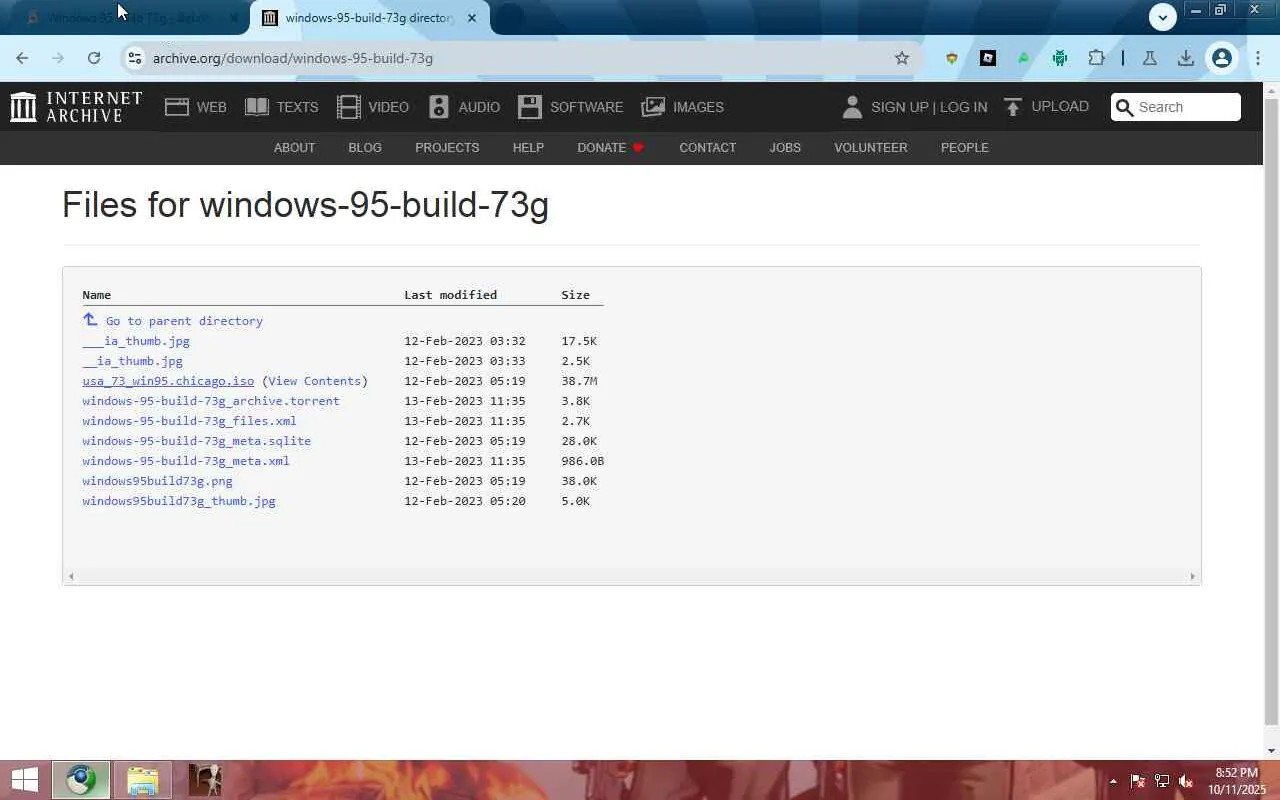Click the DONATE link

pos(611,148)
